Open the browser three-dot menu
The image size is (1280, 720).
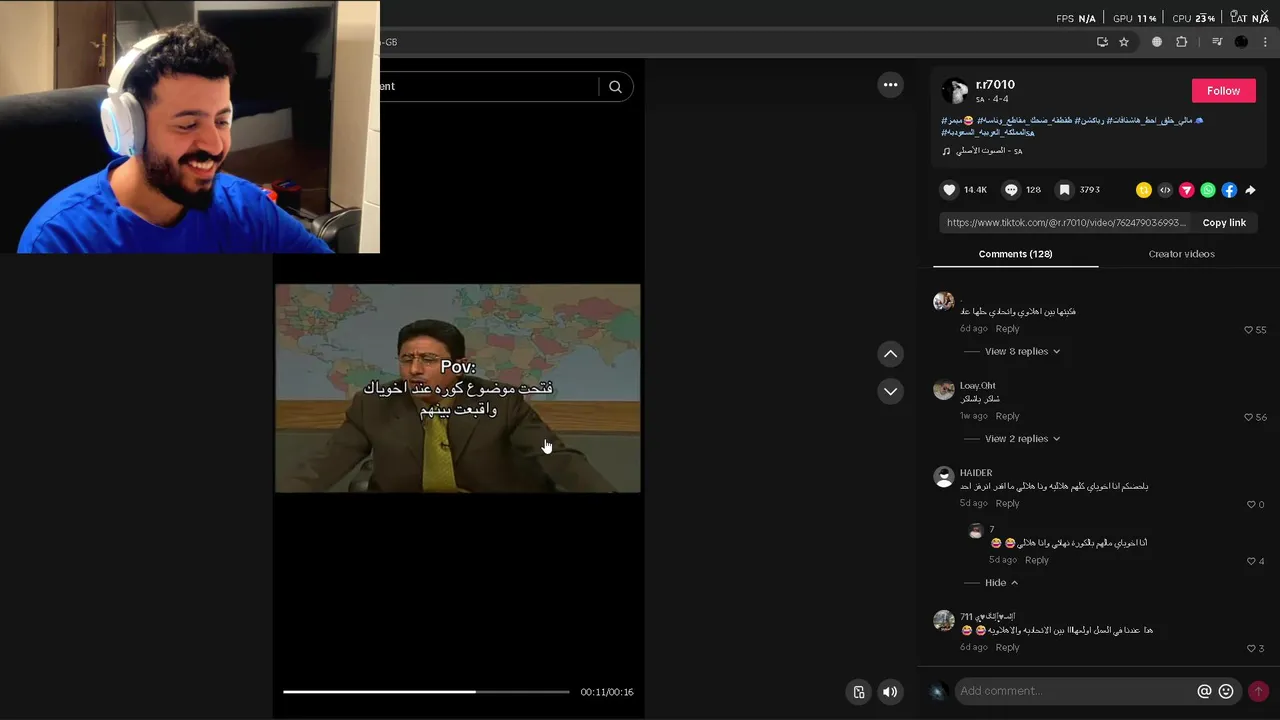(1265, 42)
